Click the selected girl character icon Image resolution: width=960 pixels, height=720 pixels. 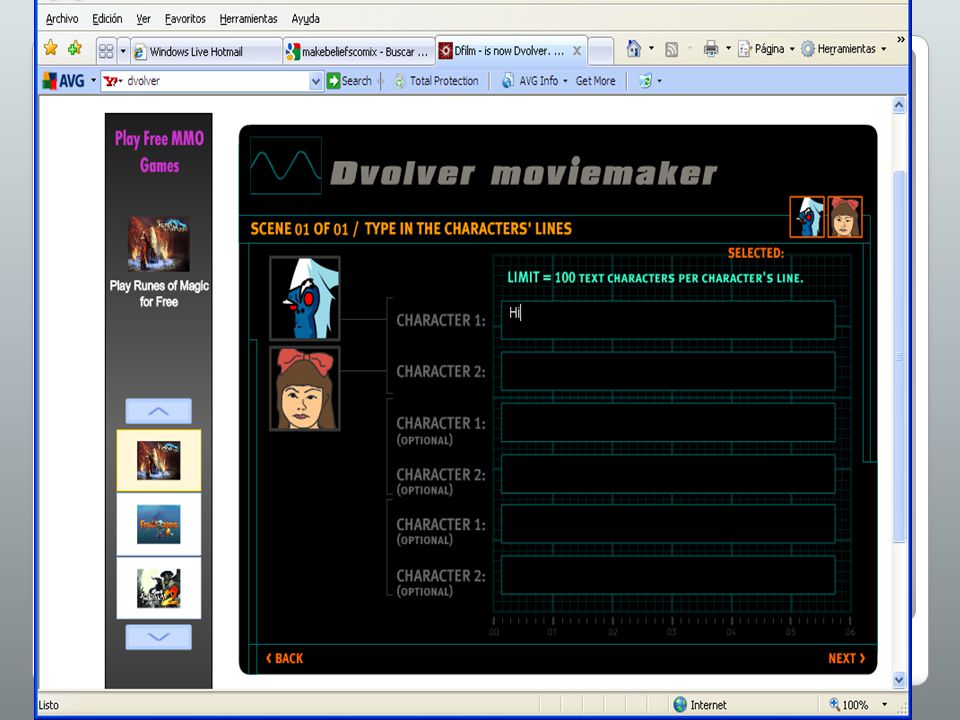click(x=845, y=217)
